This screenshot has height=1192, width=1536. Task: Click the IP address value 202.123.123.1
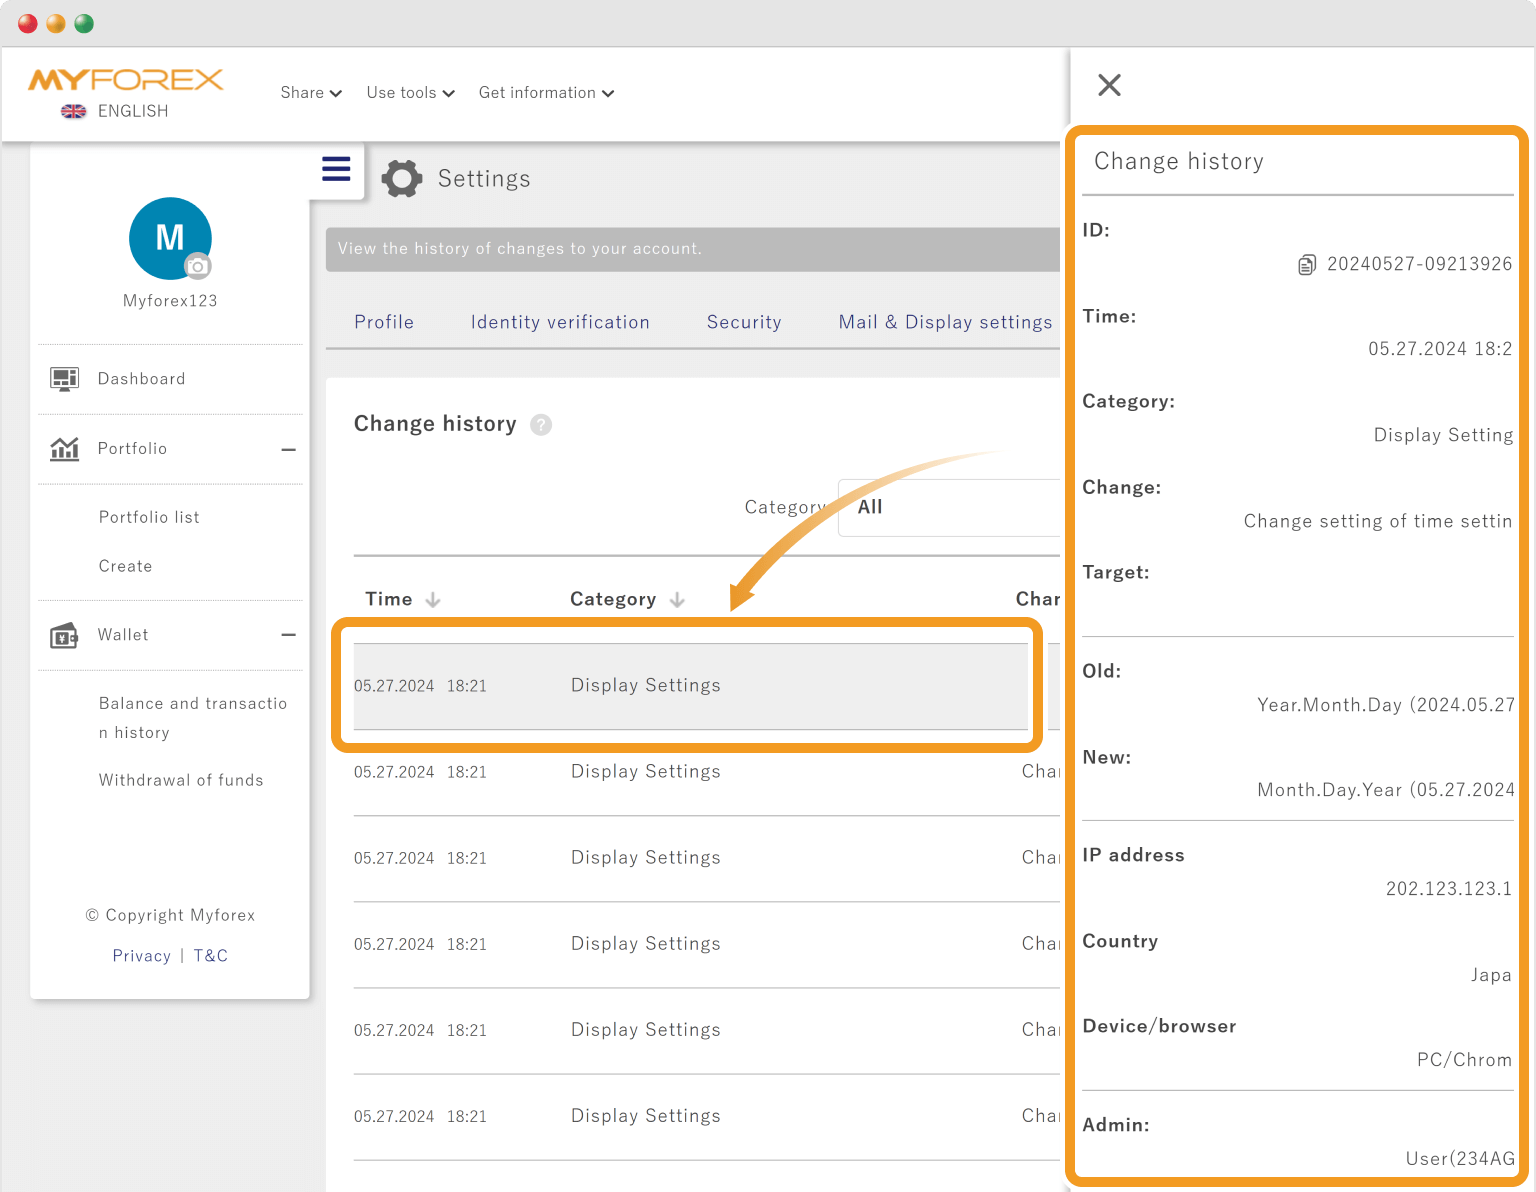[x=1449, y=889]
